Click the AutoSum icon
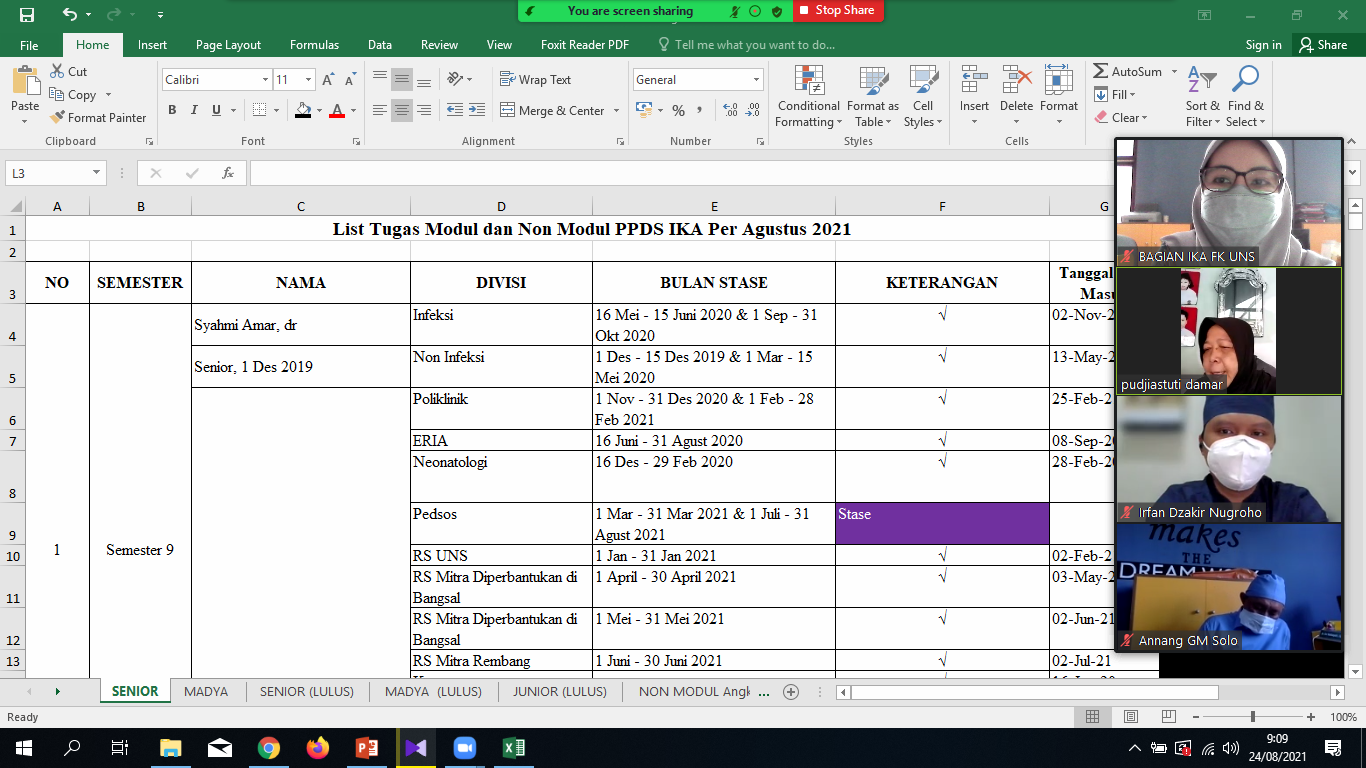The image size is (1366, 768). tap(1101, 72)
